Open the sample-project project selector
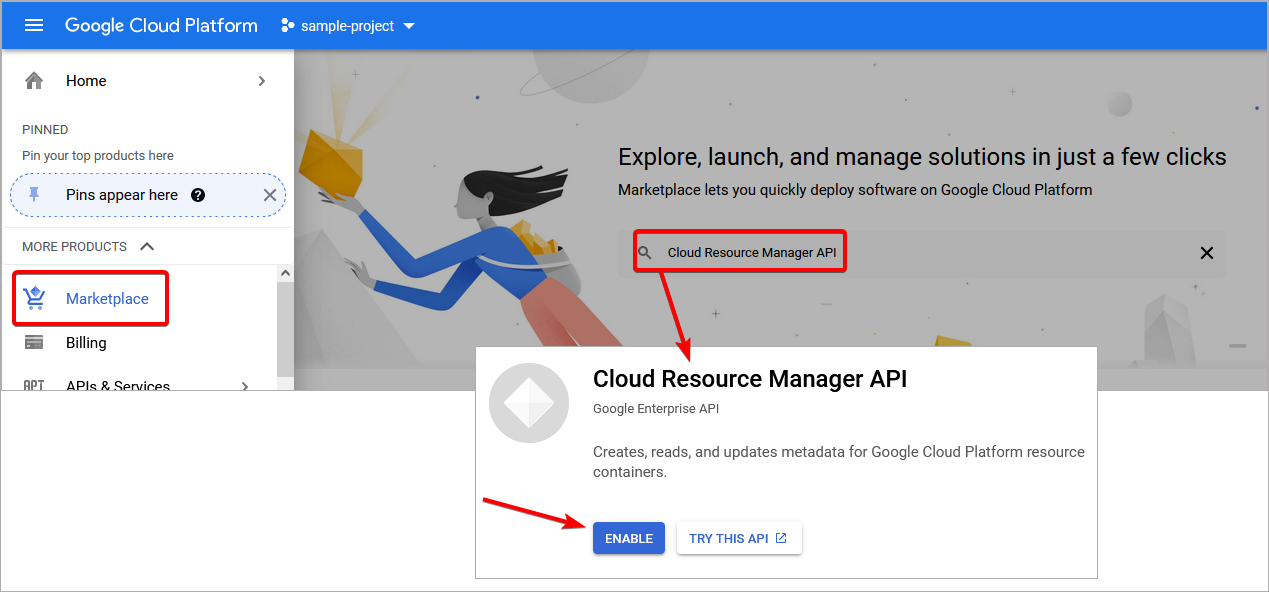Image resolution: width=1269 pixels, height=592 pixels. click(347, 25)
